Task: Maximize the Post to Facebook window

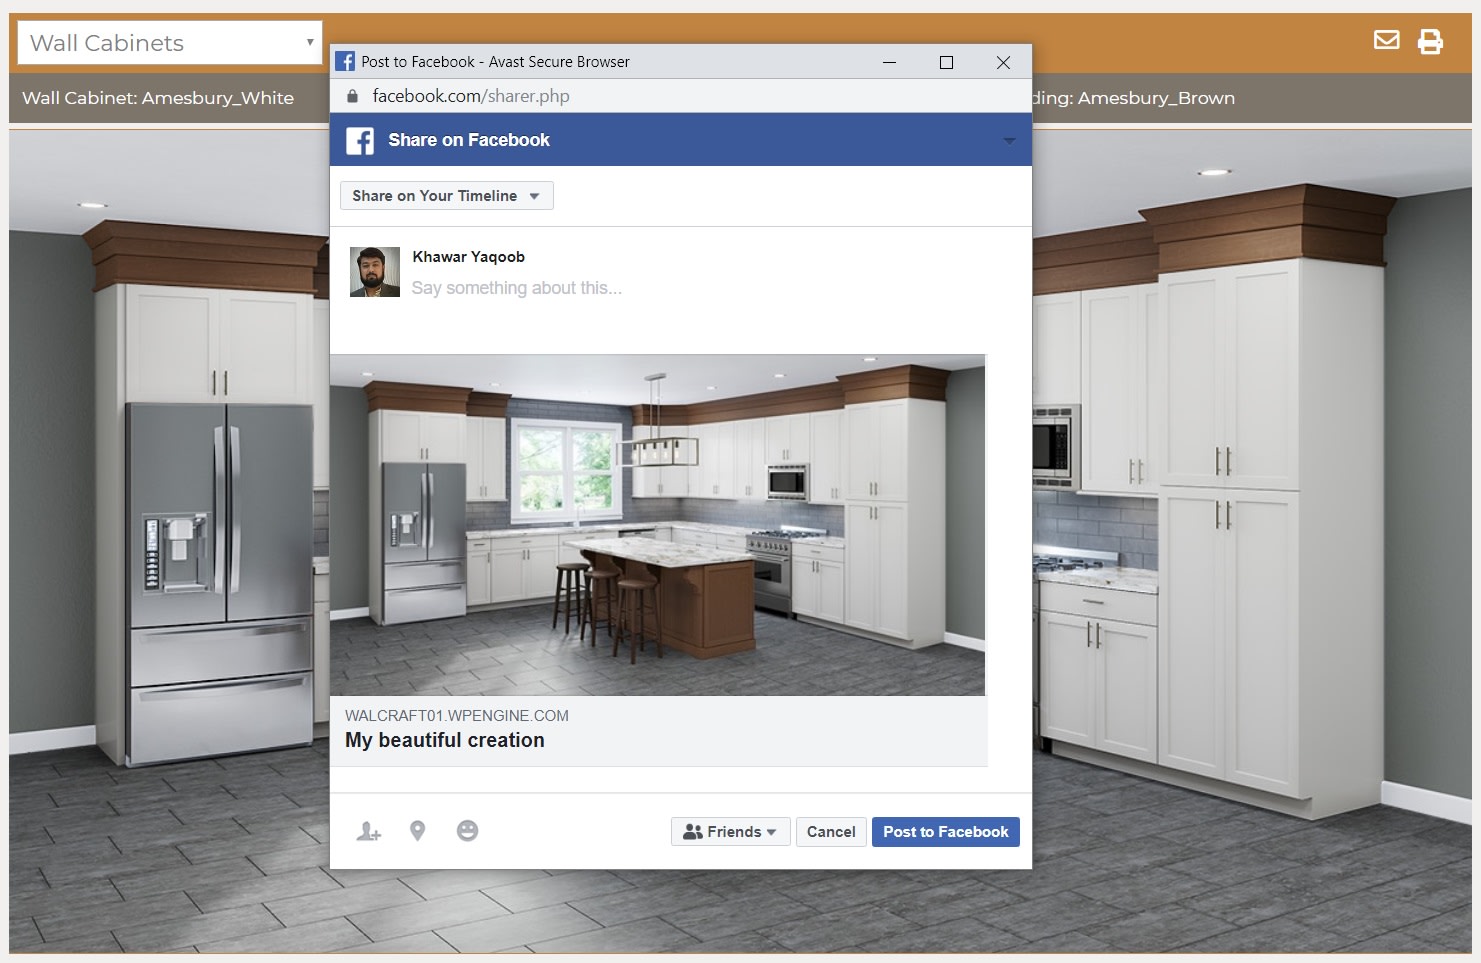Action: pos(946,62)
